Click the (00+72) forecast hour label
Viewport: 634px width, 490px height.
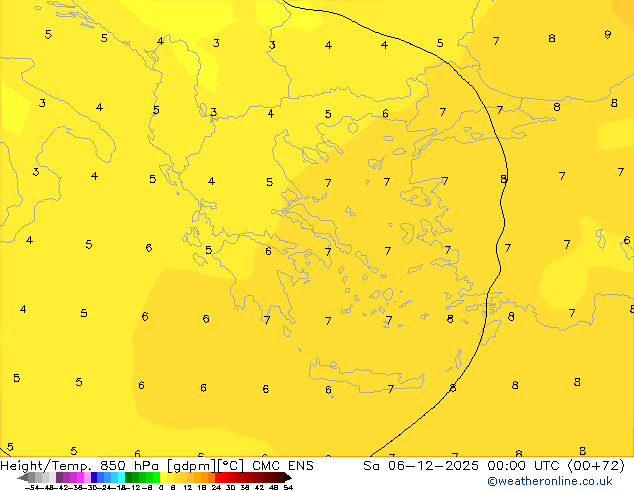tap(595, 465)
